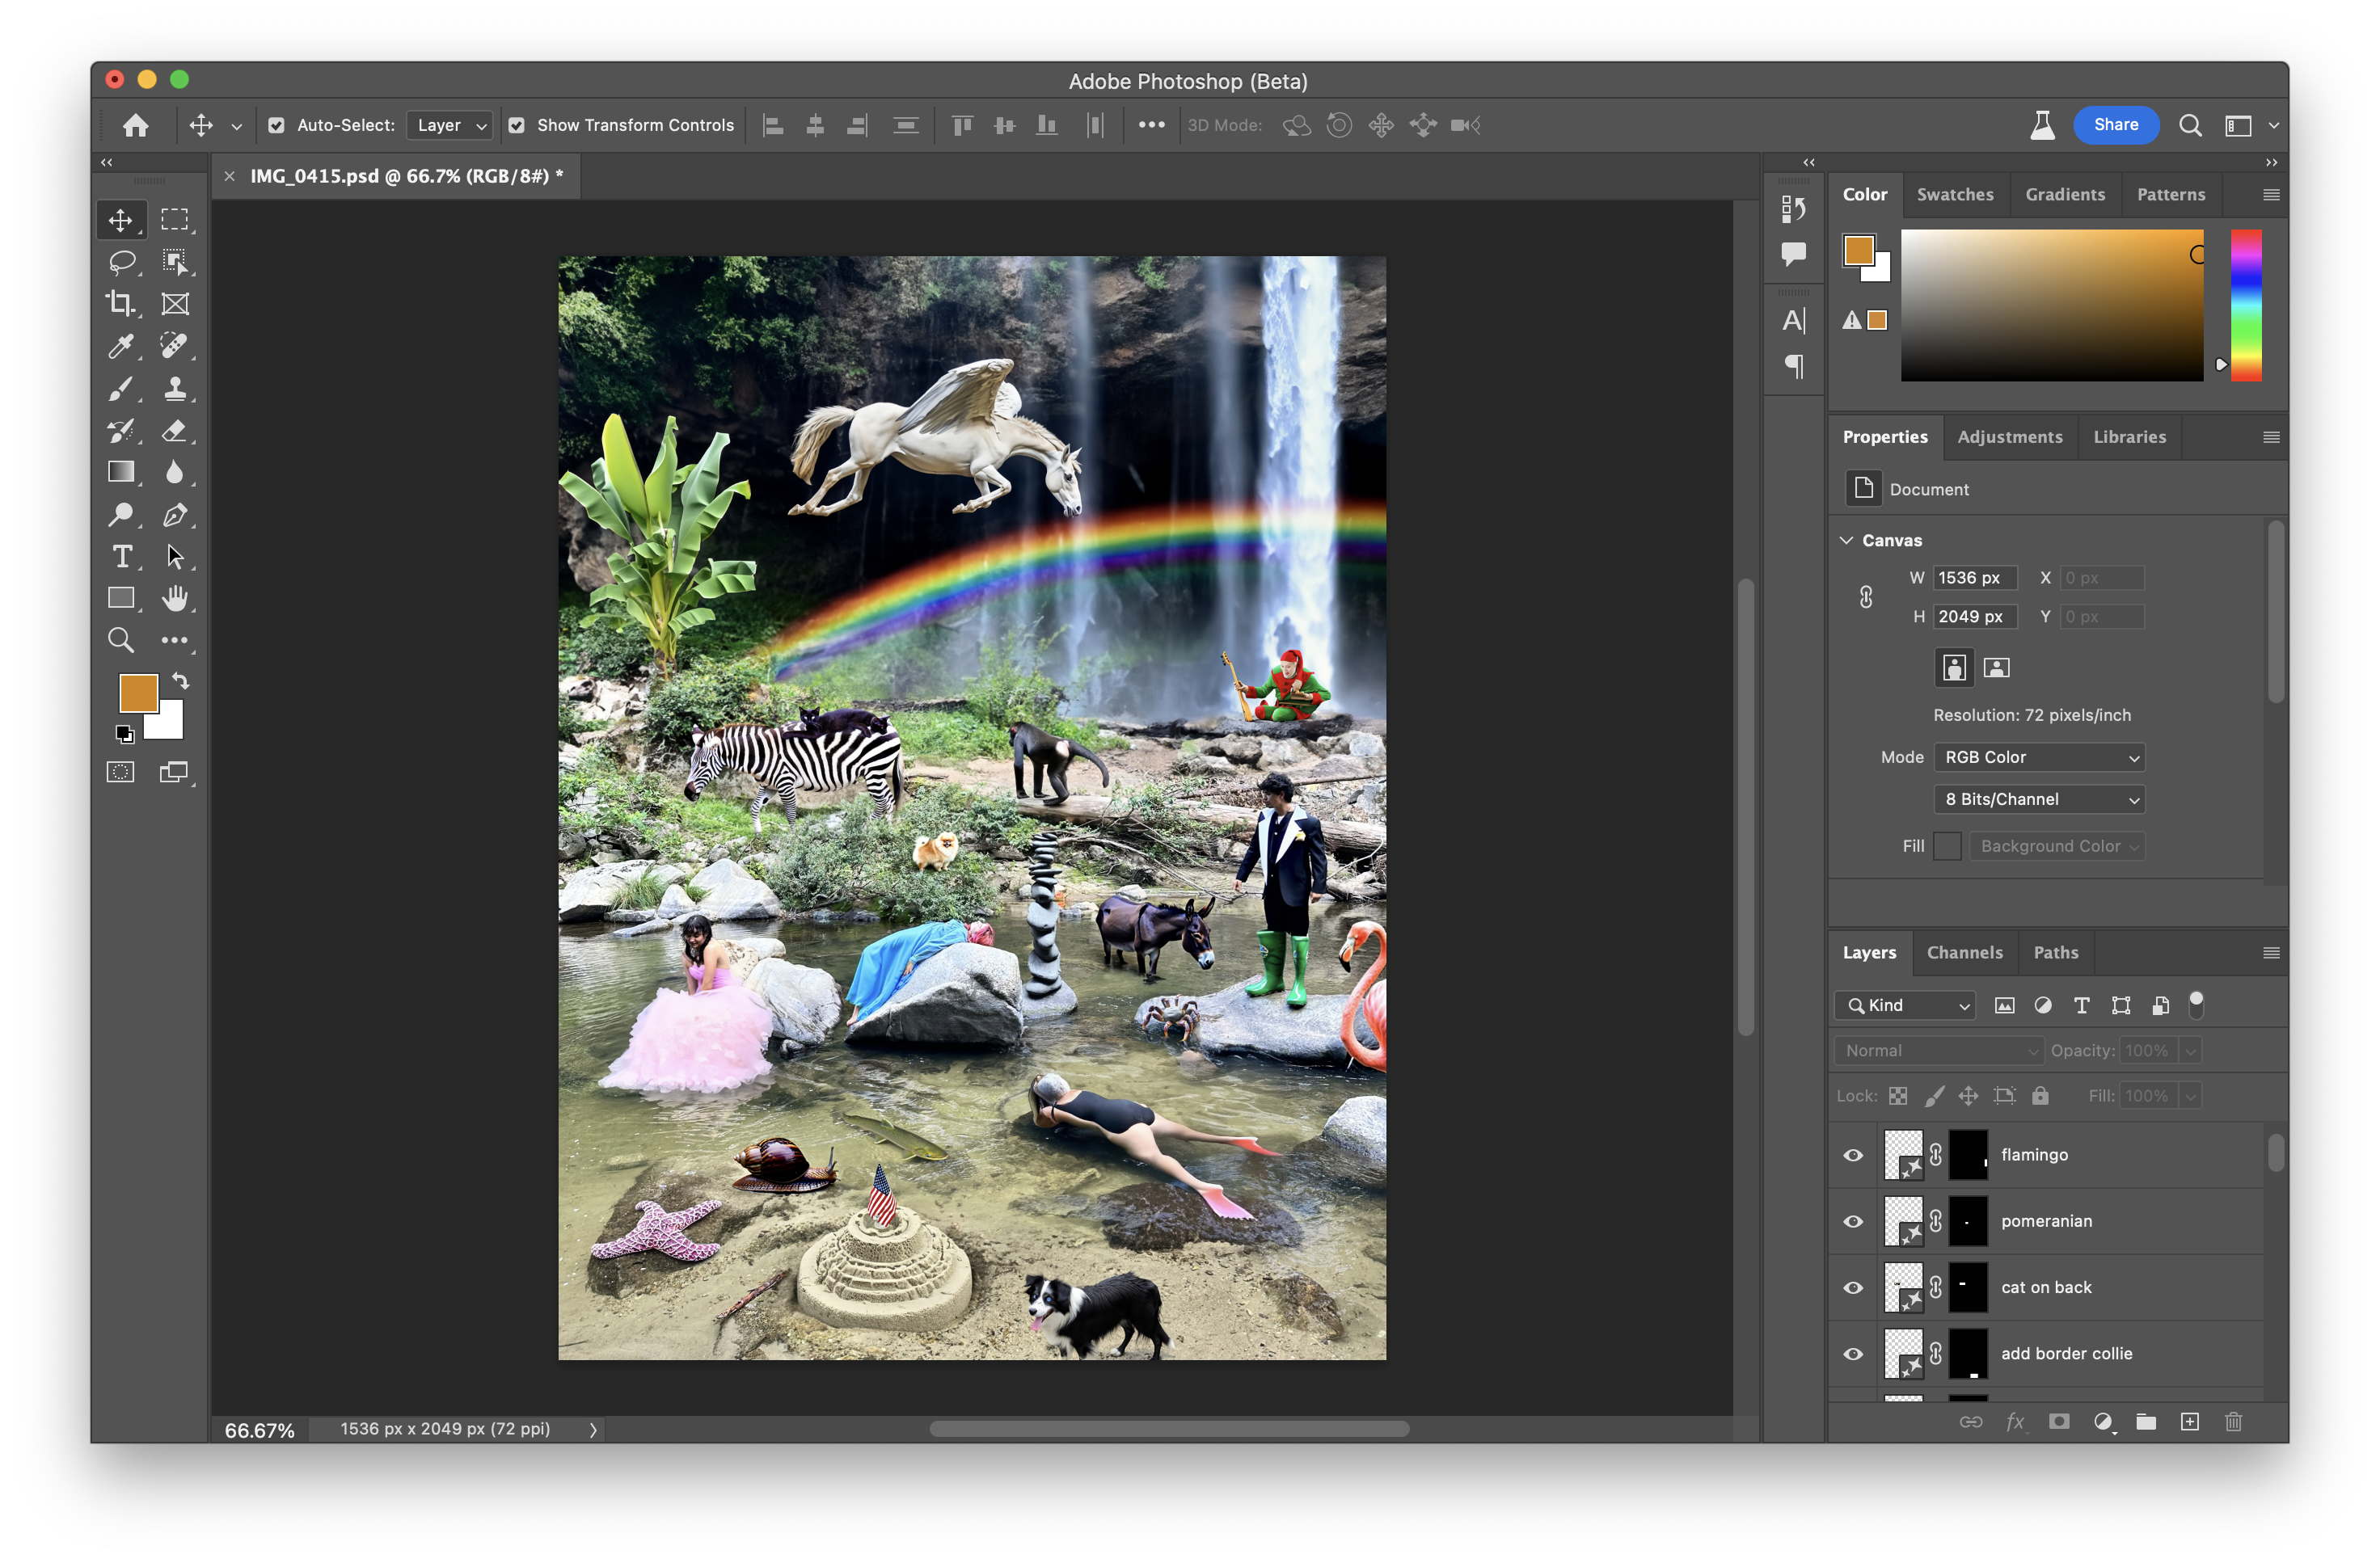Select the Zoom tool
Image resolution: width=2380 pixels, height=1563 pixels.
(121, 640)
